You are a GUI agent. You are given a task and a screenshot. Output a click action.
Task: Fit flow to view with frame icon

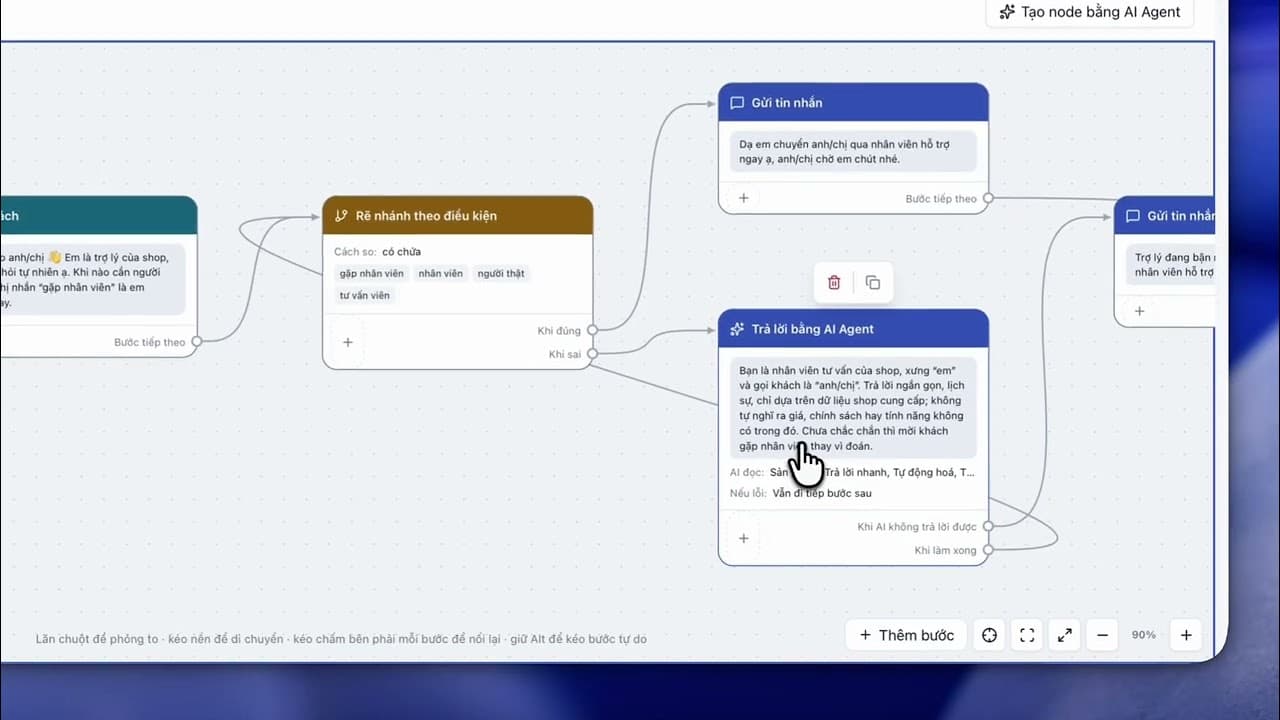pos(1027,635)
